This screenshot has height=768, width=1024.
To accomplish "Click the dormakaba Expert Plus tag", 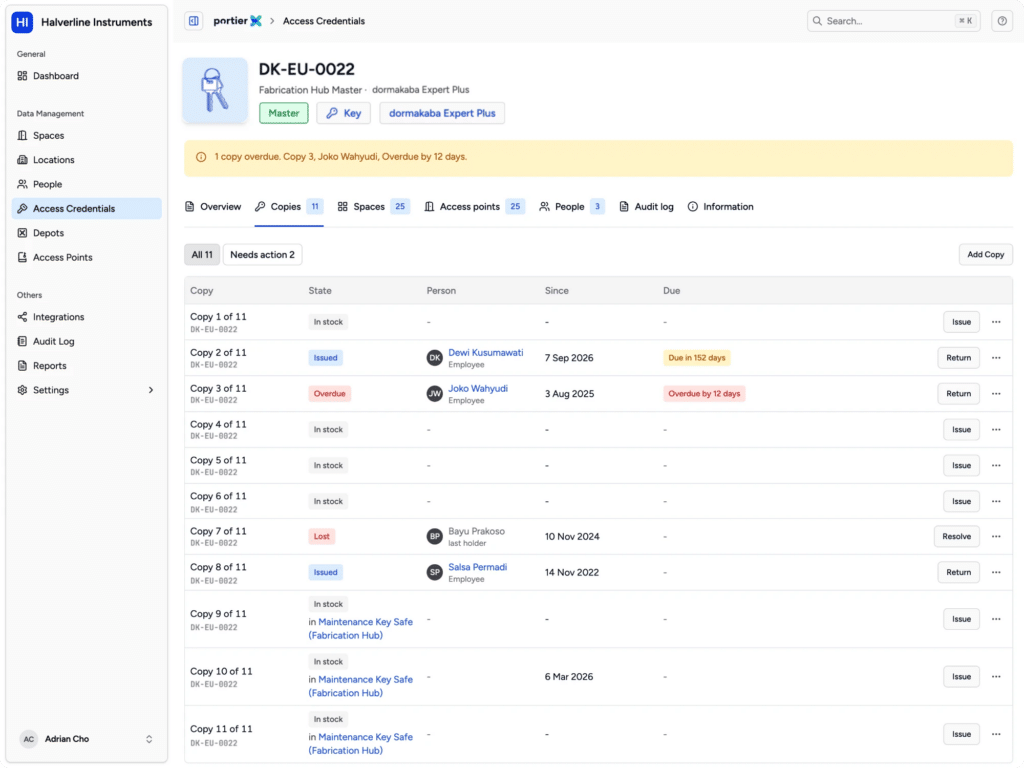I will 442,113.
